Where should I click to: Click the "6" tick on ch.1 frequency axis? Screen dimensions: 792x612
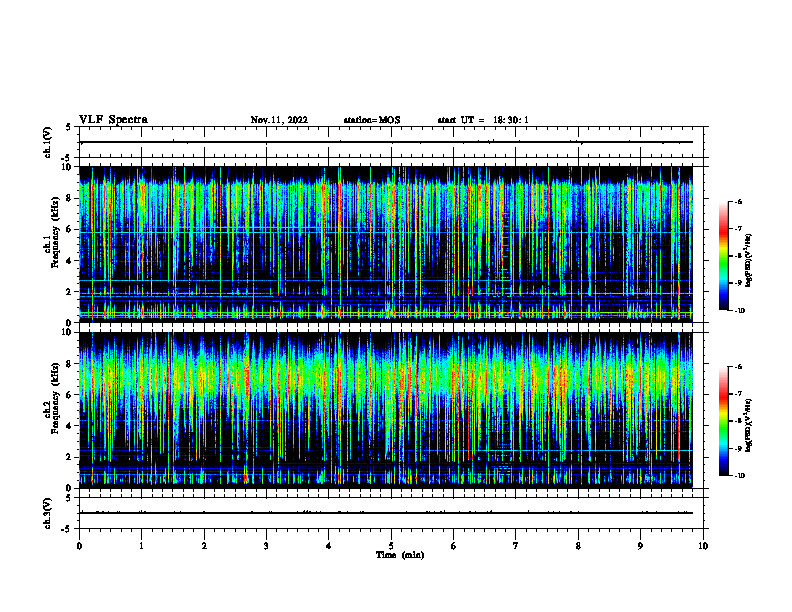click(x=70, y=229)
